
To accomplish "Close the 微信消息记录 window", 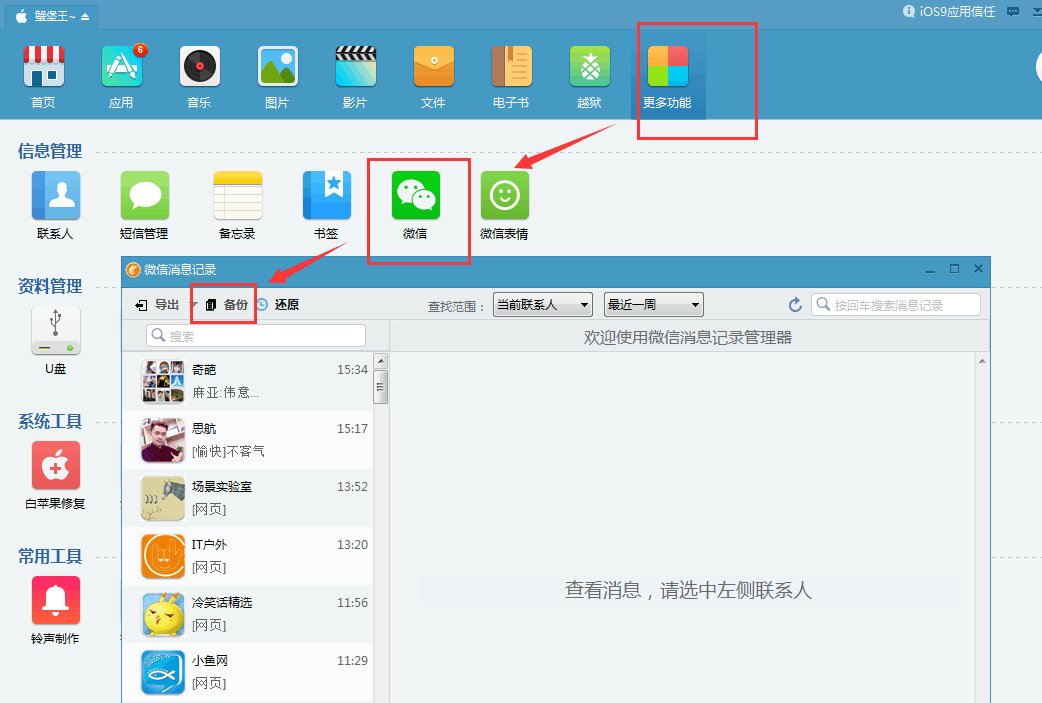I will [978, 268].
